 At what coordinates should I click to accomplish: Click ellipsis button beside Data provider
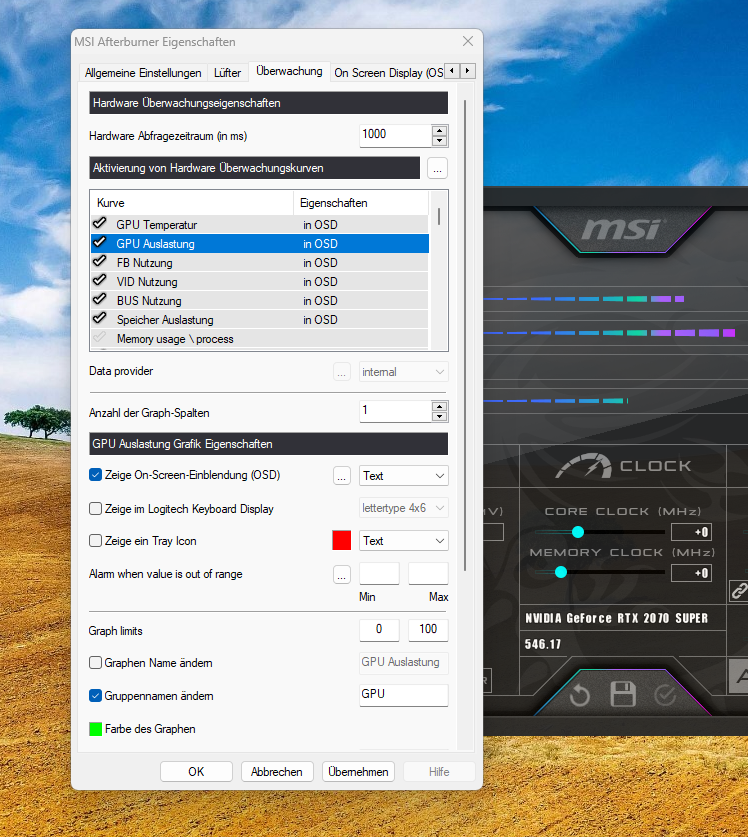pos(342,372)
